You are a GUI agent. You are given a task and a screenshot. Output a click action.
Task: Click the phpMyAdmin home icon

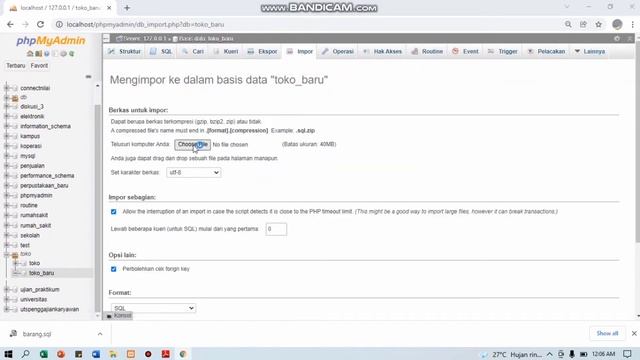click(x=30, y=53)
